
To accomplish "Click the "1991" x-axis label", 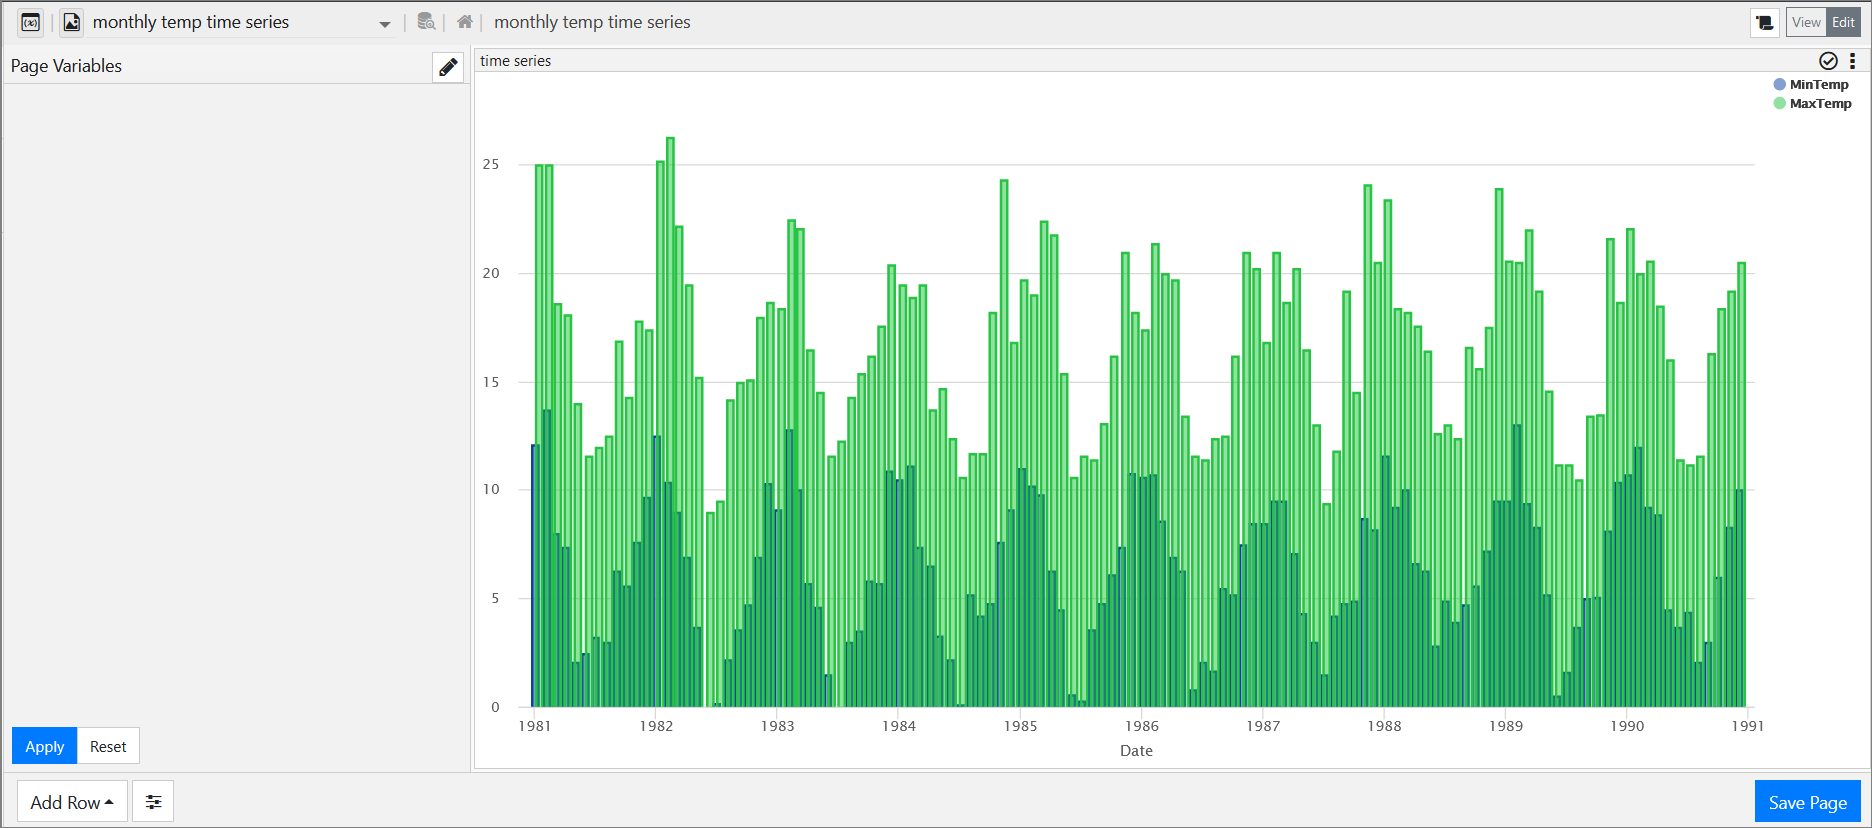I will click(x=1748, y=726).
